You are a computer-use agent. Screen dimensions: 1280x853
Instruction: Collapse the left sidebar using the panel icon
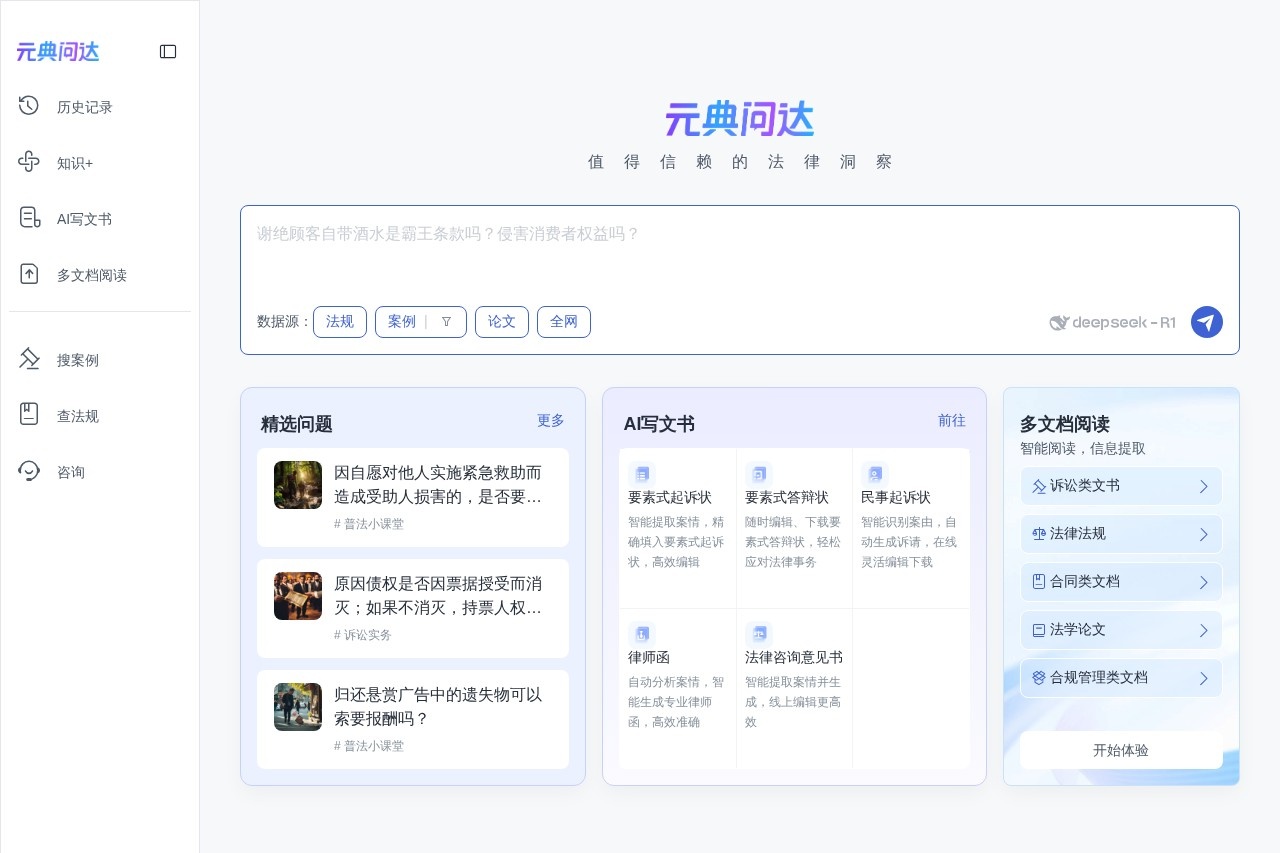pyautogui.click(x=168, y=51)
